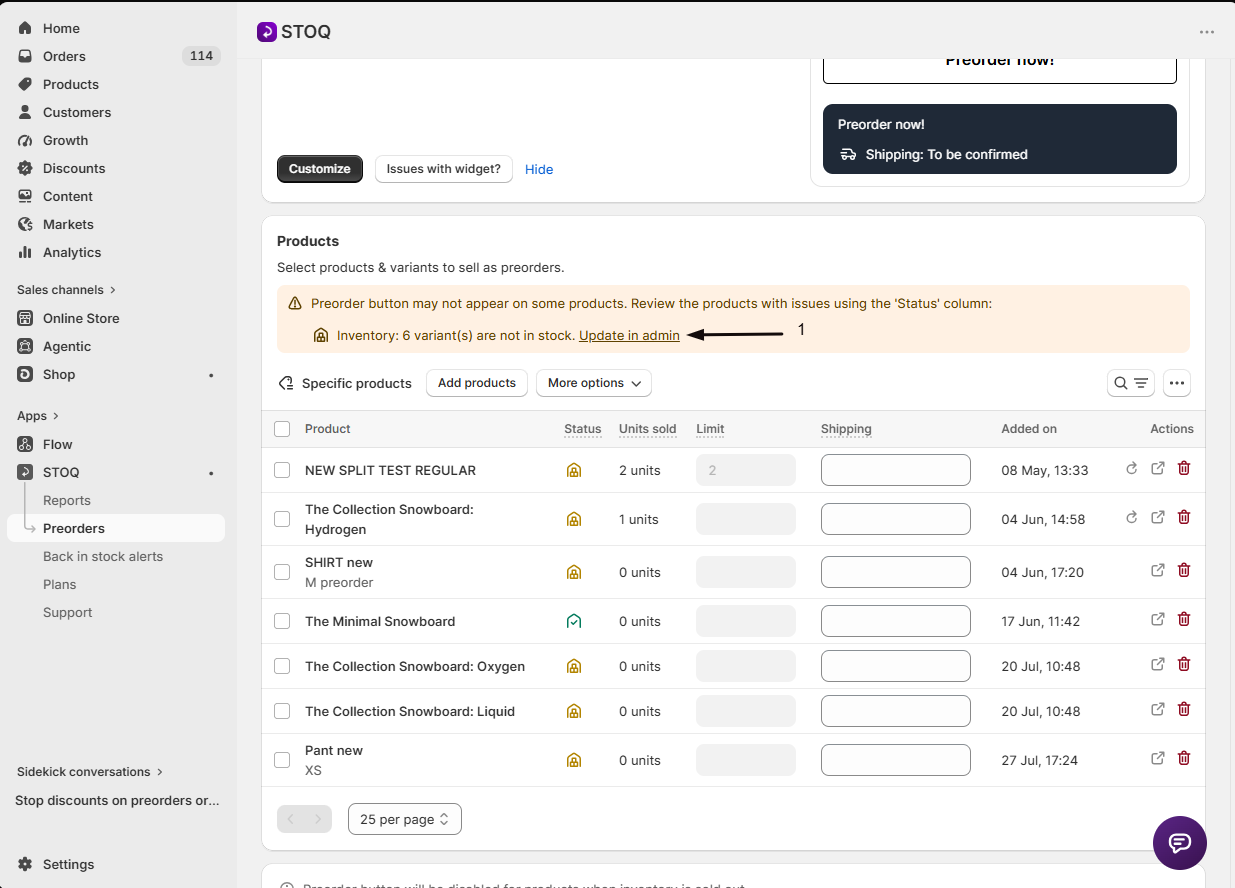The image size is (1235, 888).
Task: Click shipping field for Pant new
Action: pos(896,760)
